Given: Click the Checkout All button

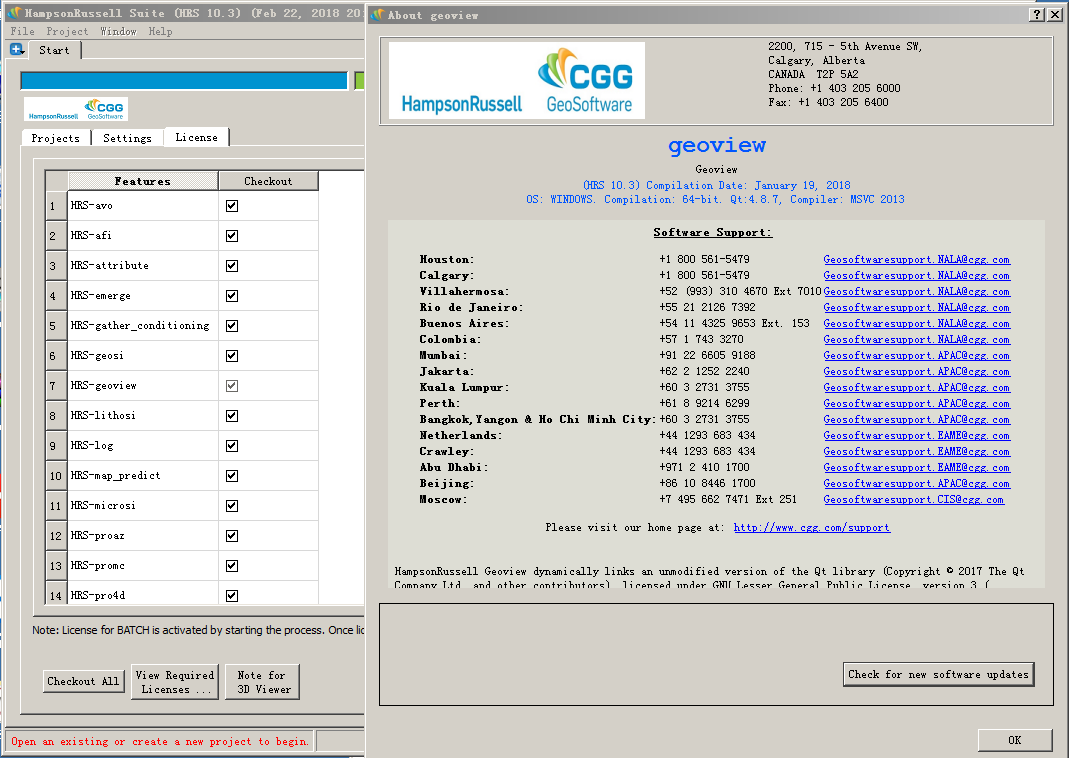Looking at the screenshot, I should tap(83, 681).
